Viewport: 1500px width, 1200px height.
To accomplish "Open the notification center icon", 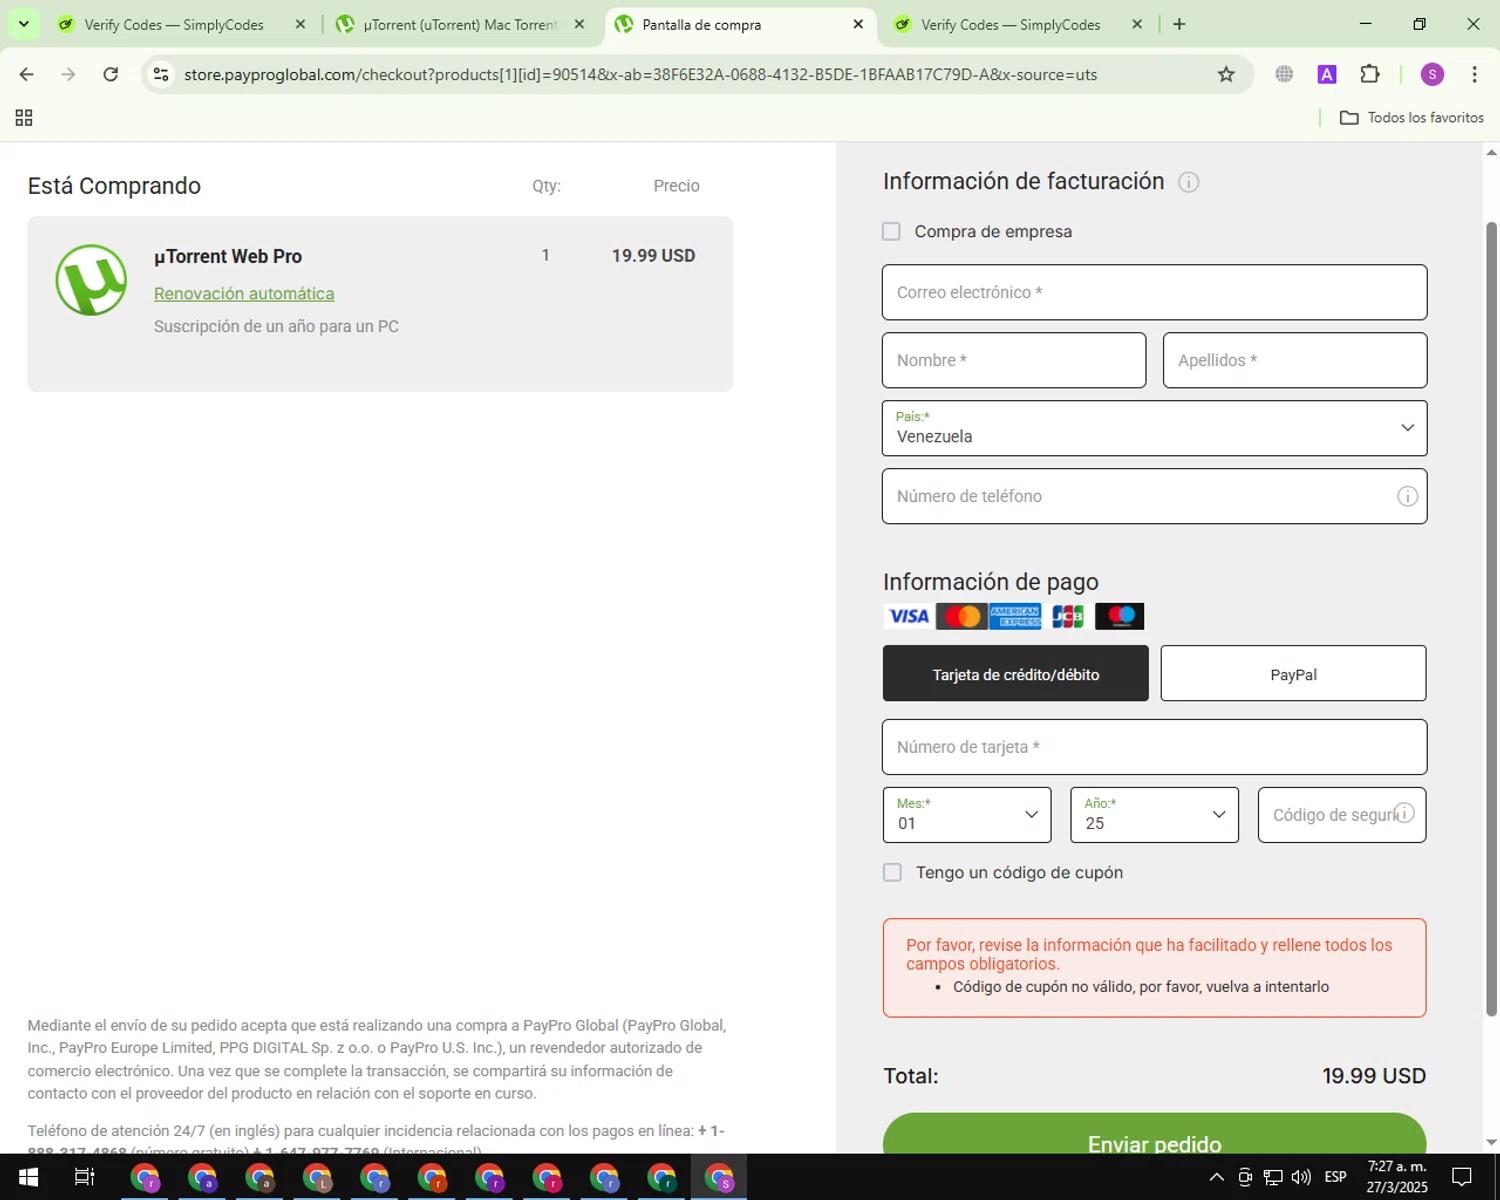I will pos(1462,1177).
